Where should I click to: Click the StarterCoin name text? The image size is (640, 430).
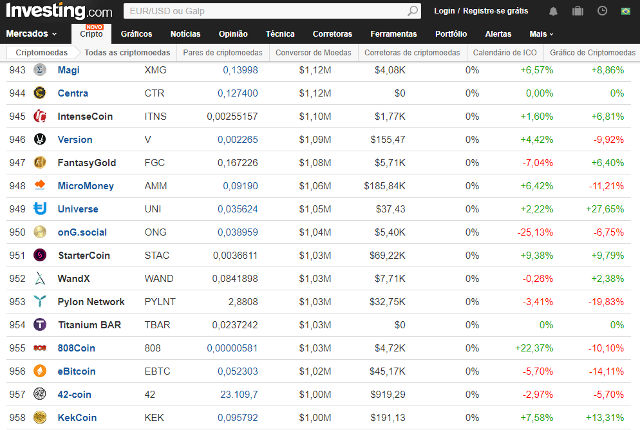(84, 255)
